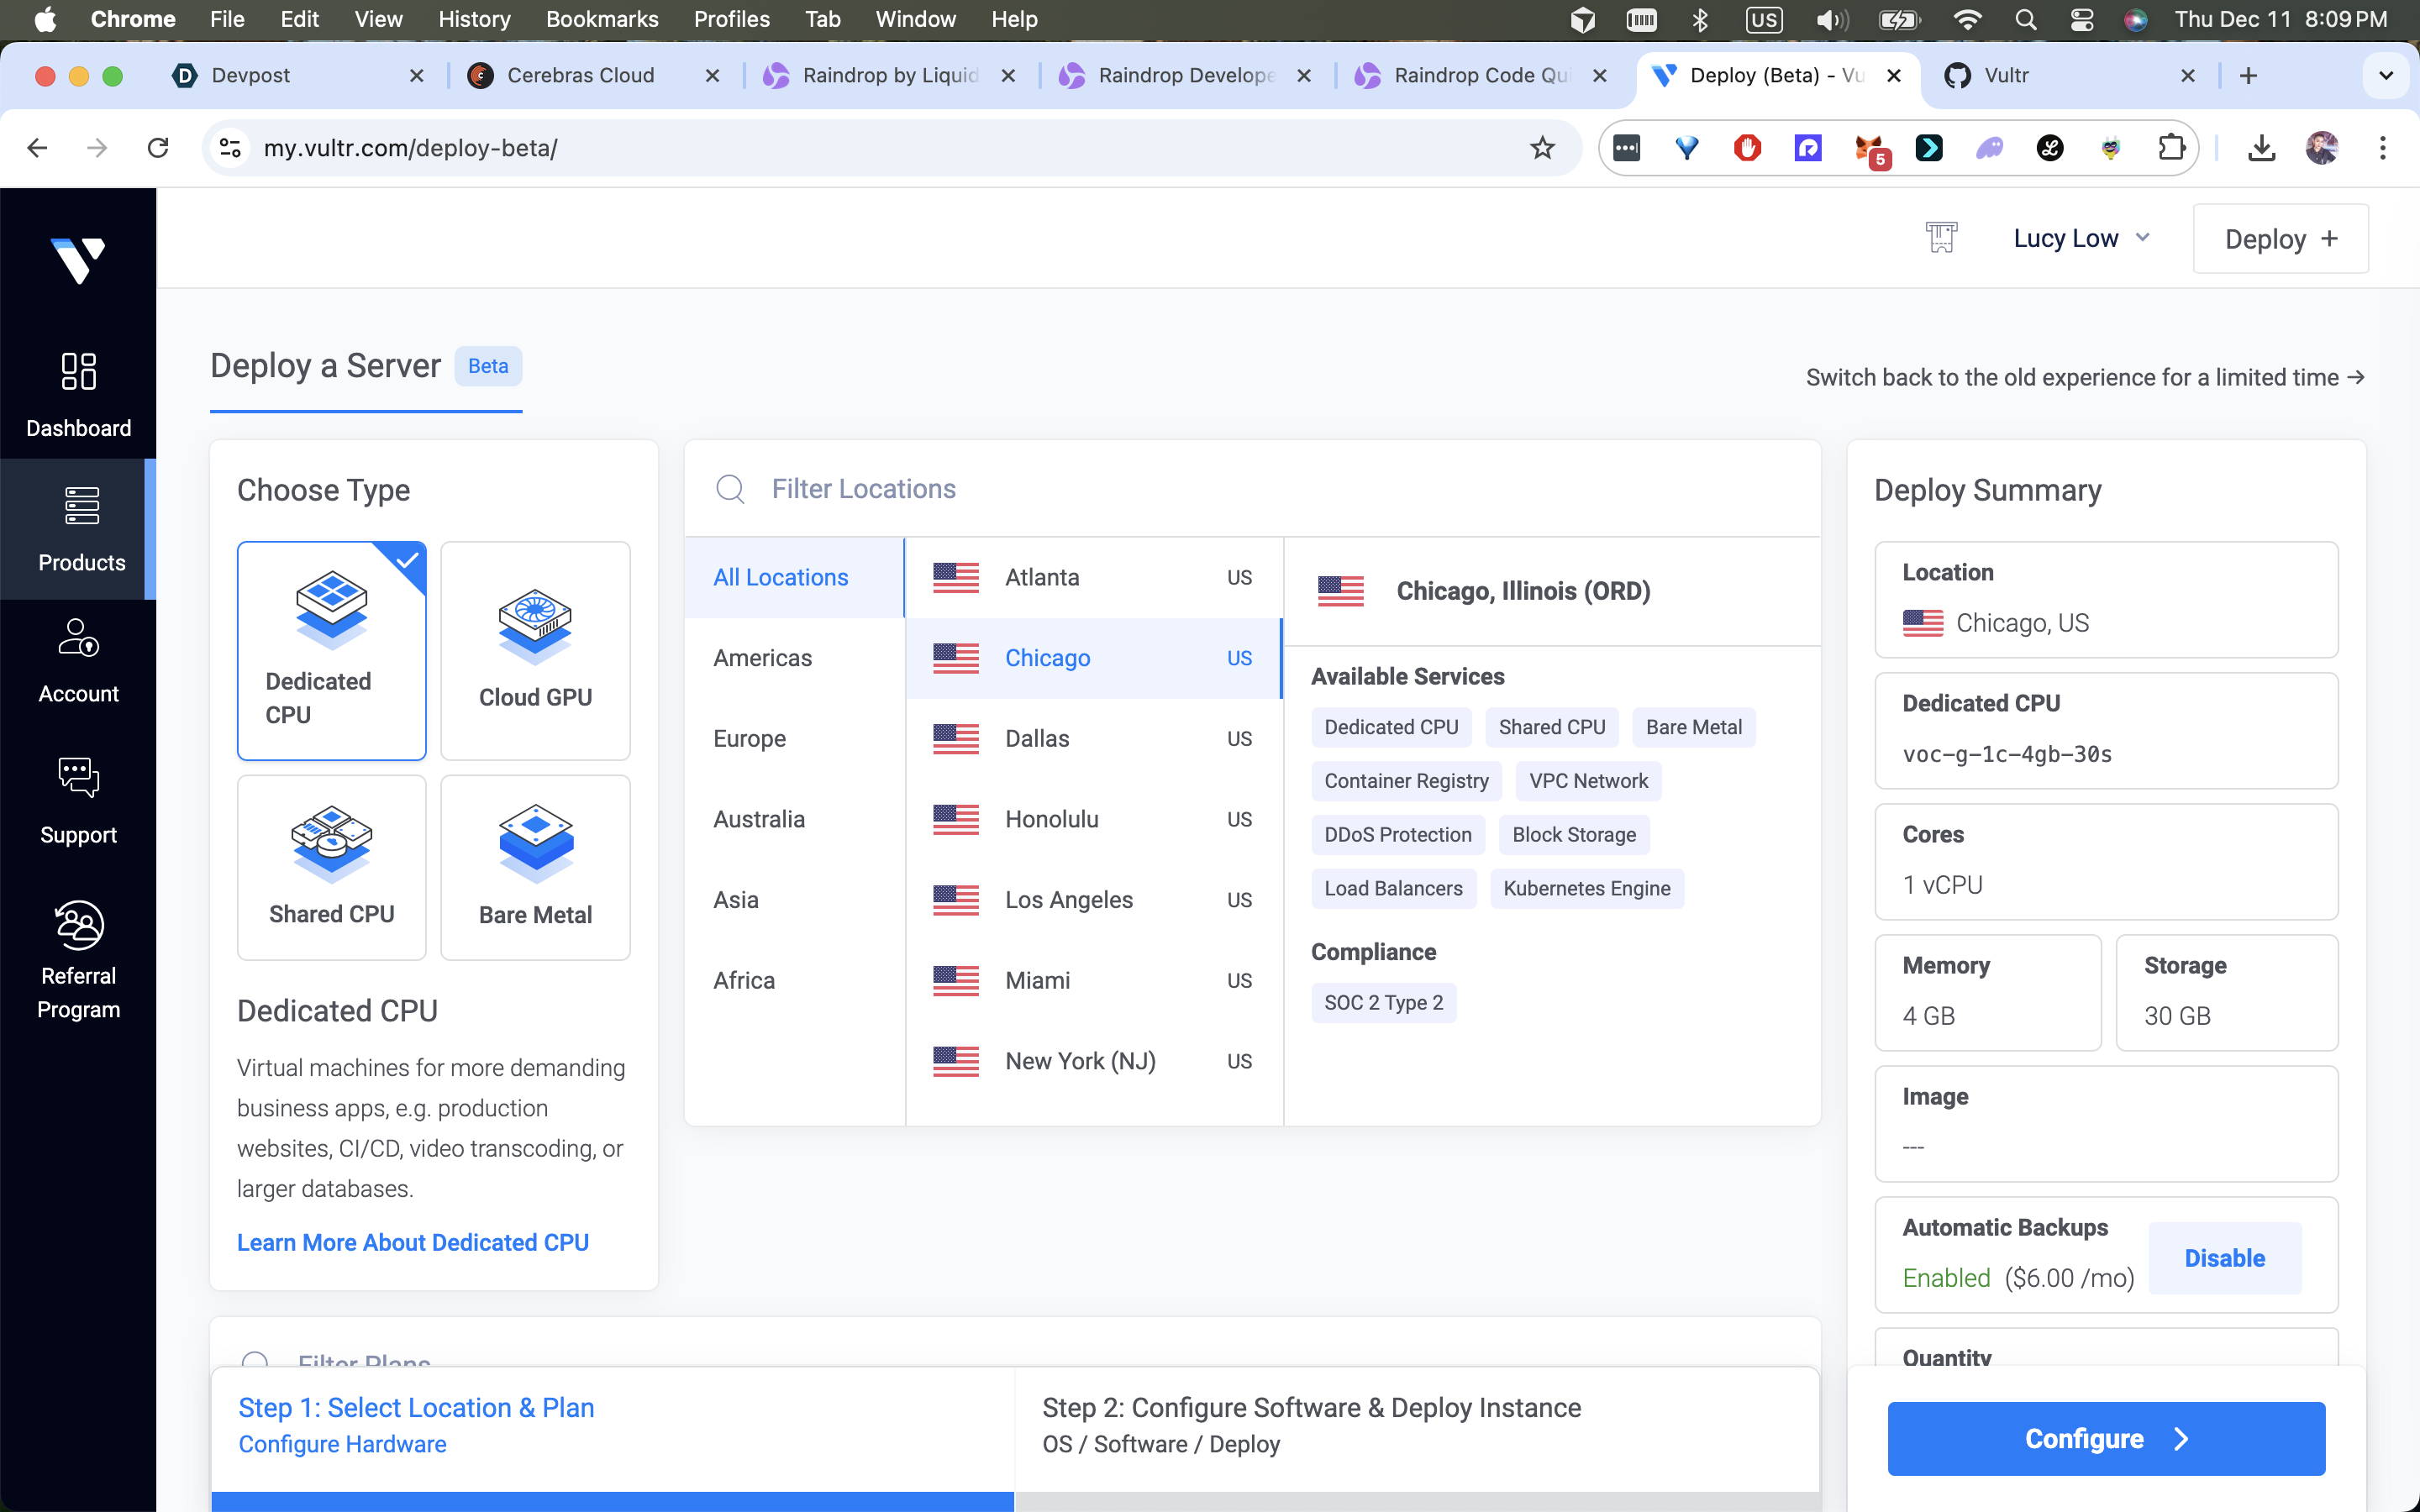Bookmark page with the star icon

coord(1542,148)
